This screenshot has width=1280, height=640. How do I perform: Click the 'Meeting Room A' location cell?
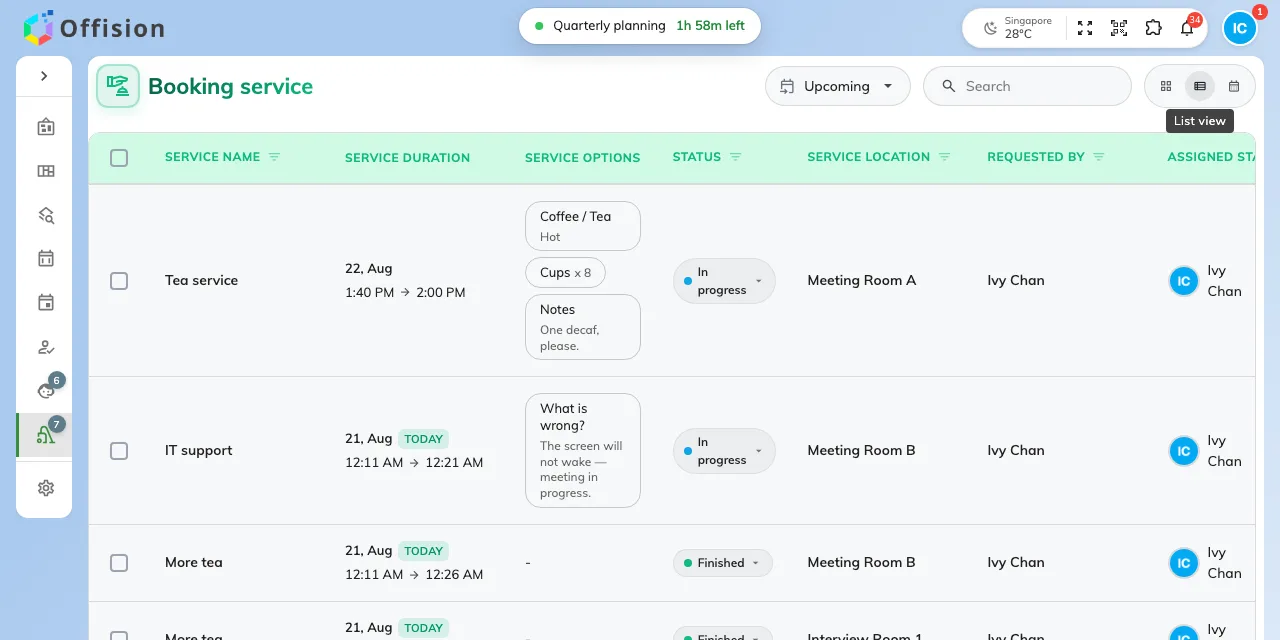(862, 281)
